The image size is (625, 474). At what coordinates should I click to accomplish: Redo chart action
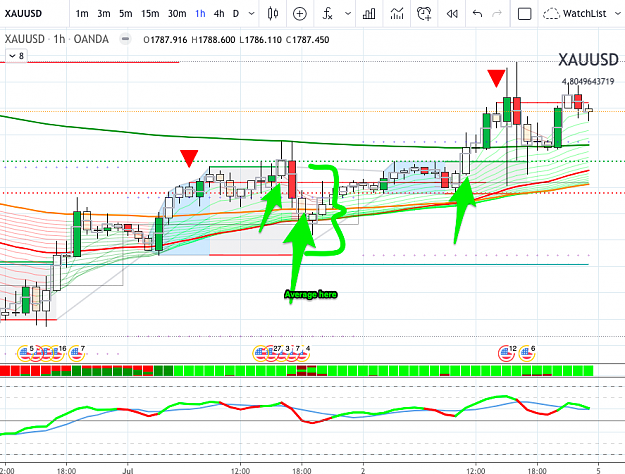[x=497, y=14]
